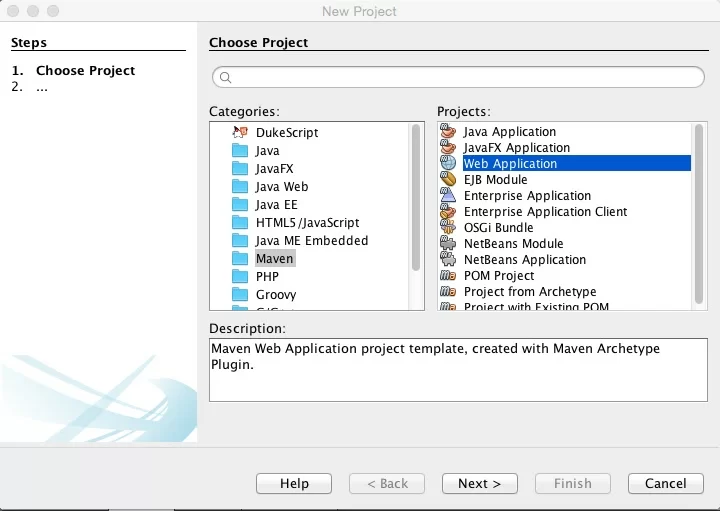Screen dimensions: 720x511
Task: Select the Java EE category
Action: click(x=276, y=204)
